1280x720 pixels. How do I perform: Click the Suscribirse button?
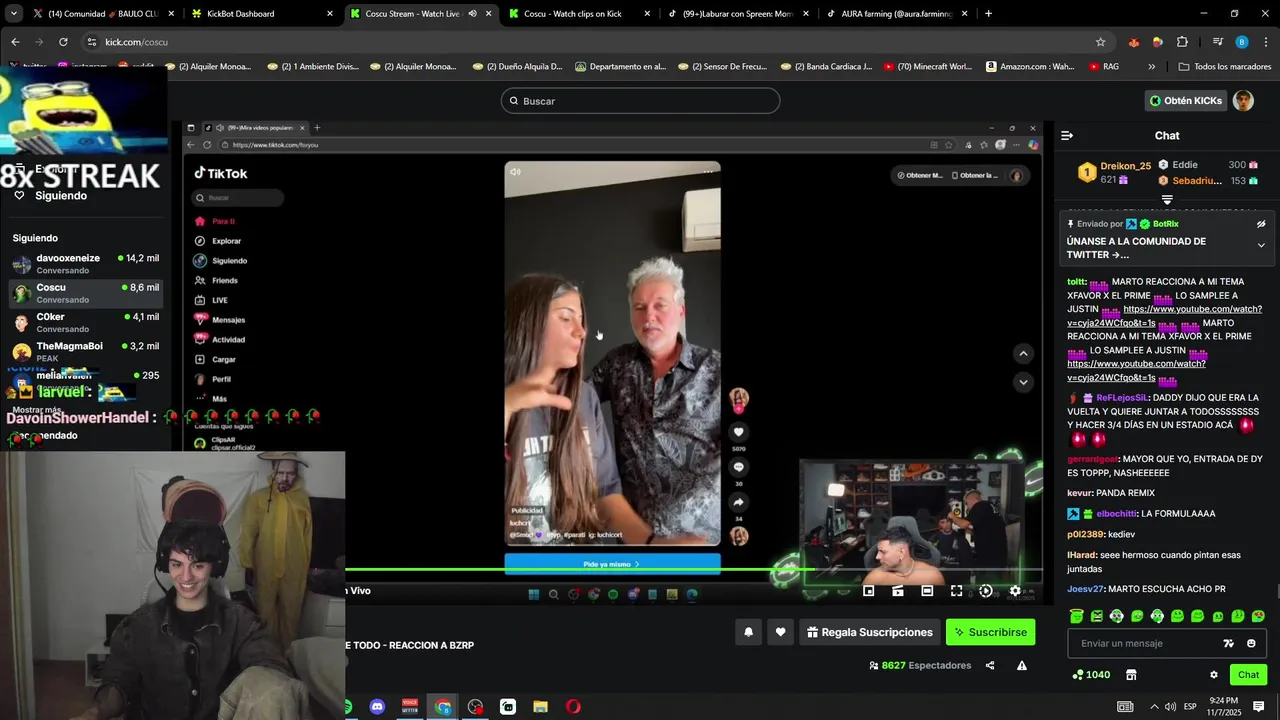pos(990,632)
